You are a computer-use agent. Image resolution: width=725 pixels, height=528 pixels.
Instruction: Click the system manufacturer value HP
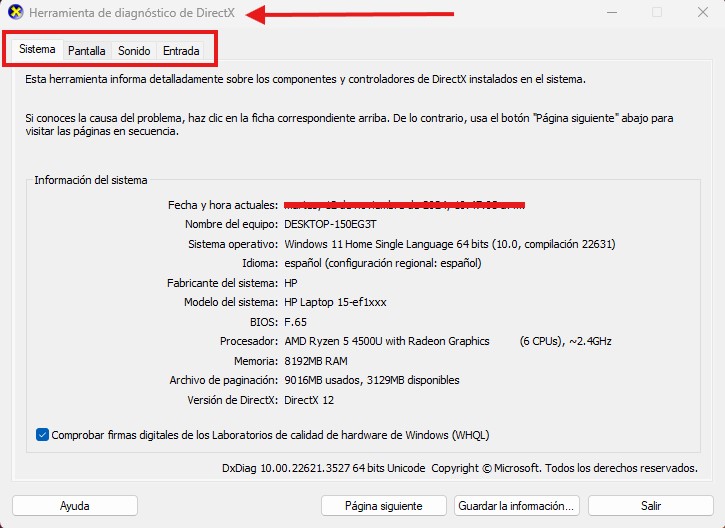[290, 283]
